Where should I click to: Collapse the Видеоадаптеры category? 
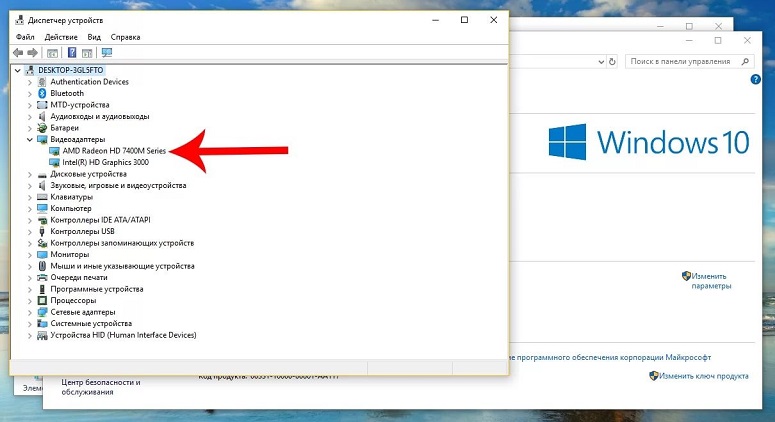(30, 139)
